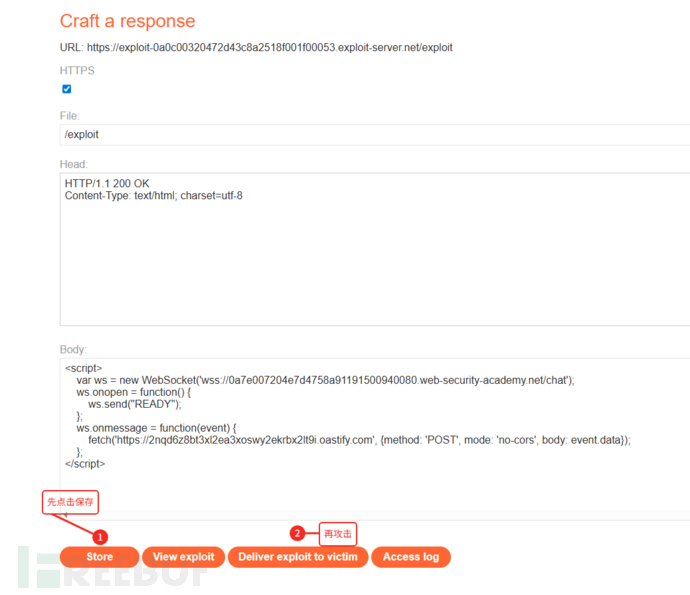Click the 'File:' label
Image resolution: width=690 pixels, height=595 pixels.
70,116
